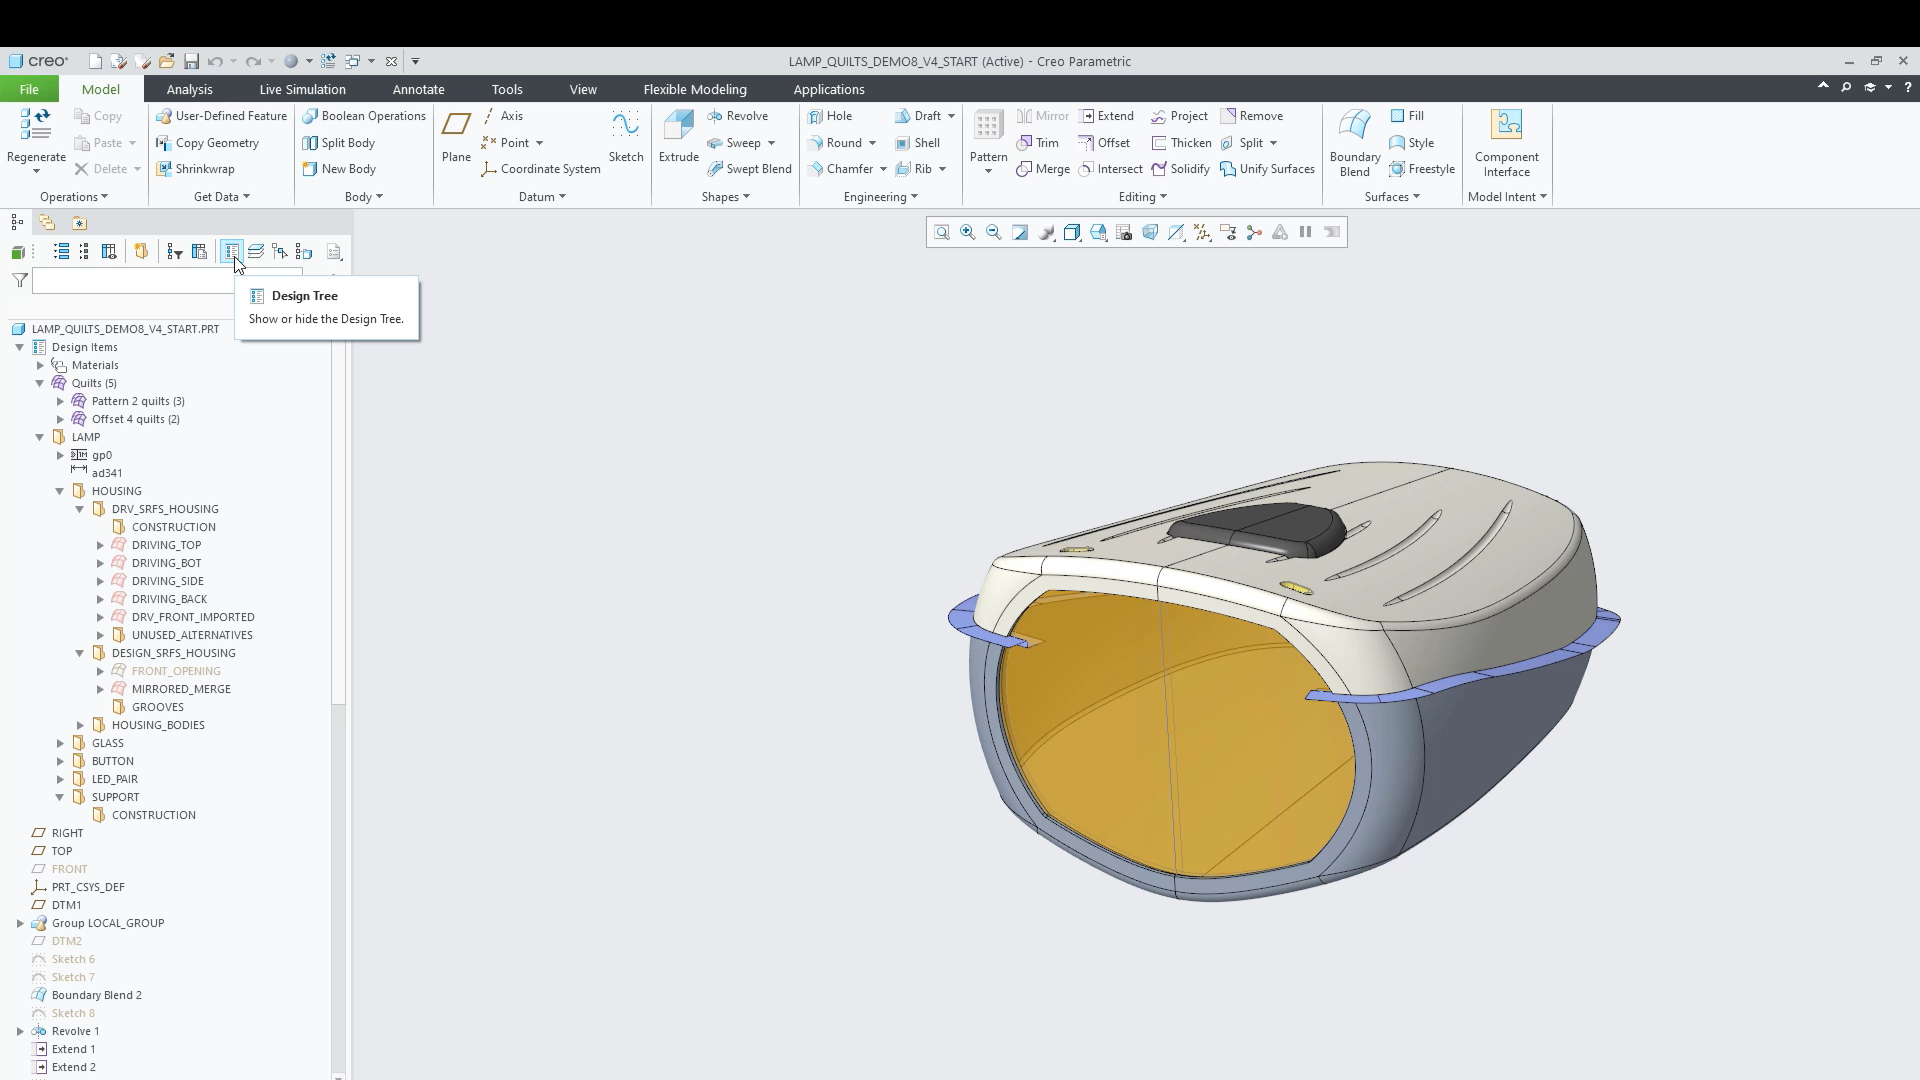Expand the Revolve 1 feature
This screenshot has height=1080, width=1920.
coord(20,1031)
